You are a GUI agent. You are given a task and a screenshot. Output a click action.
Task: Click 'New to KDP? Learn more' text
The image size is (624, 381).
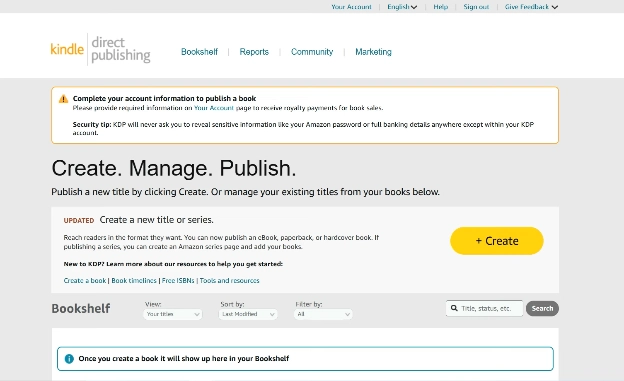point(173,264)
